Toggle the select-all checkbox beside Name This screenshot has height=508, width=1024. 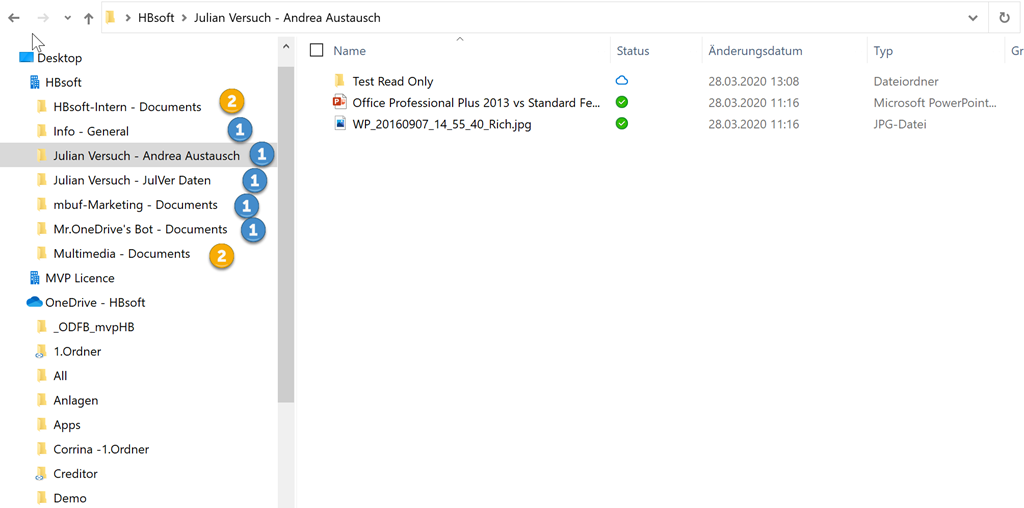(x=317, y=51)
